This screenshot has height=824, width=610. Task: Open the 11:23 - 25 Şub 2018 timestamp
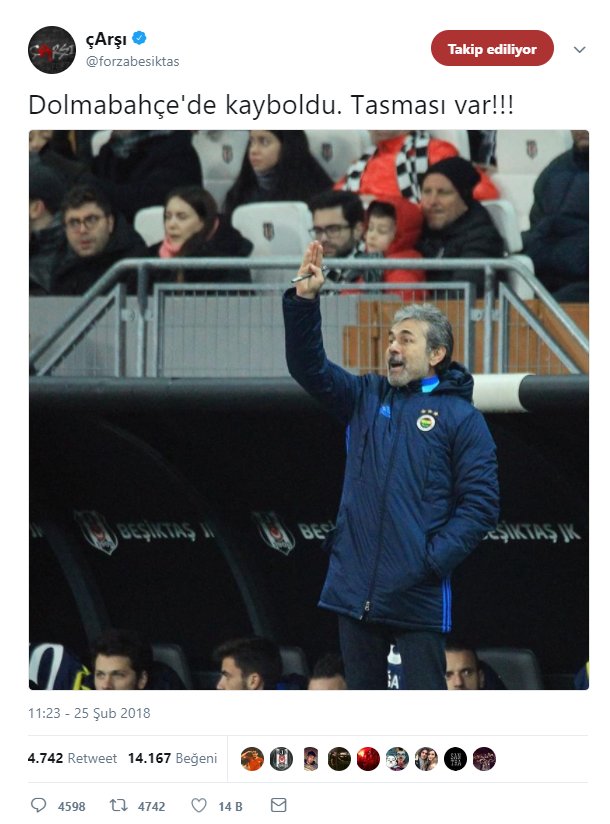point(89,713)
